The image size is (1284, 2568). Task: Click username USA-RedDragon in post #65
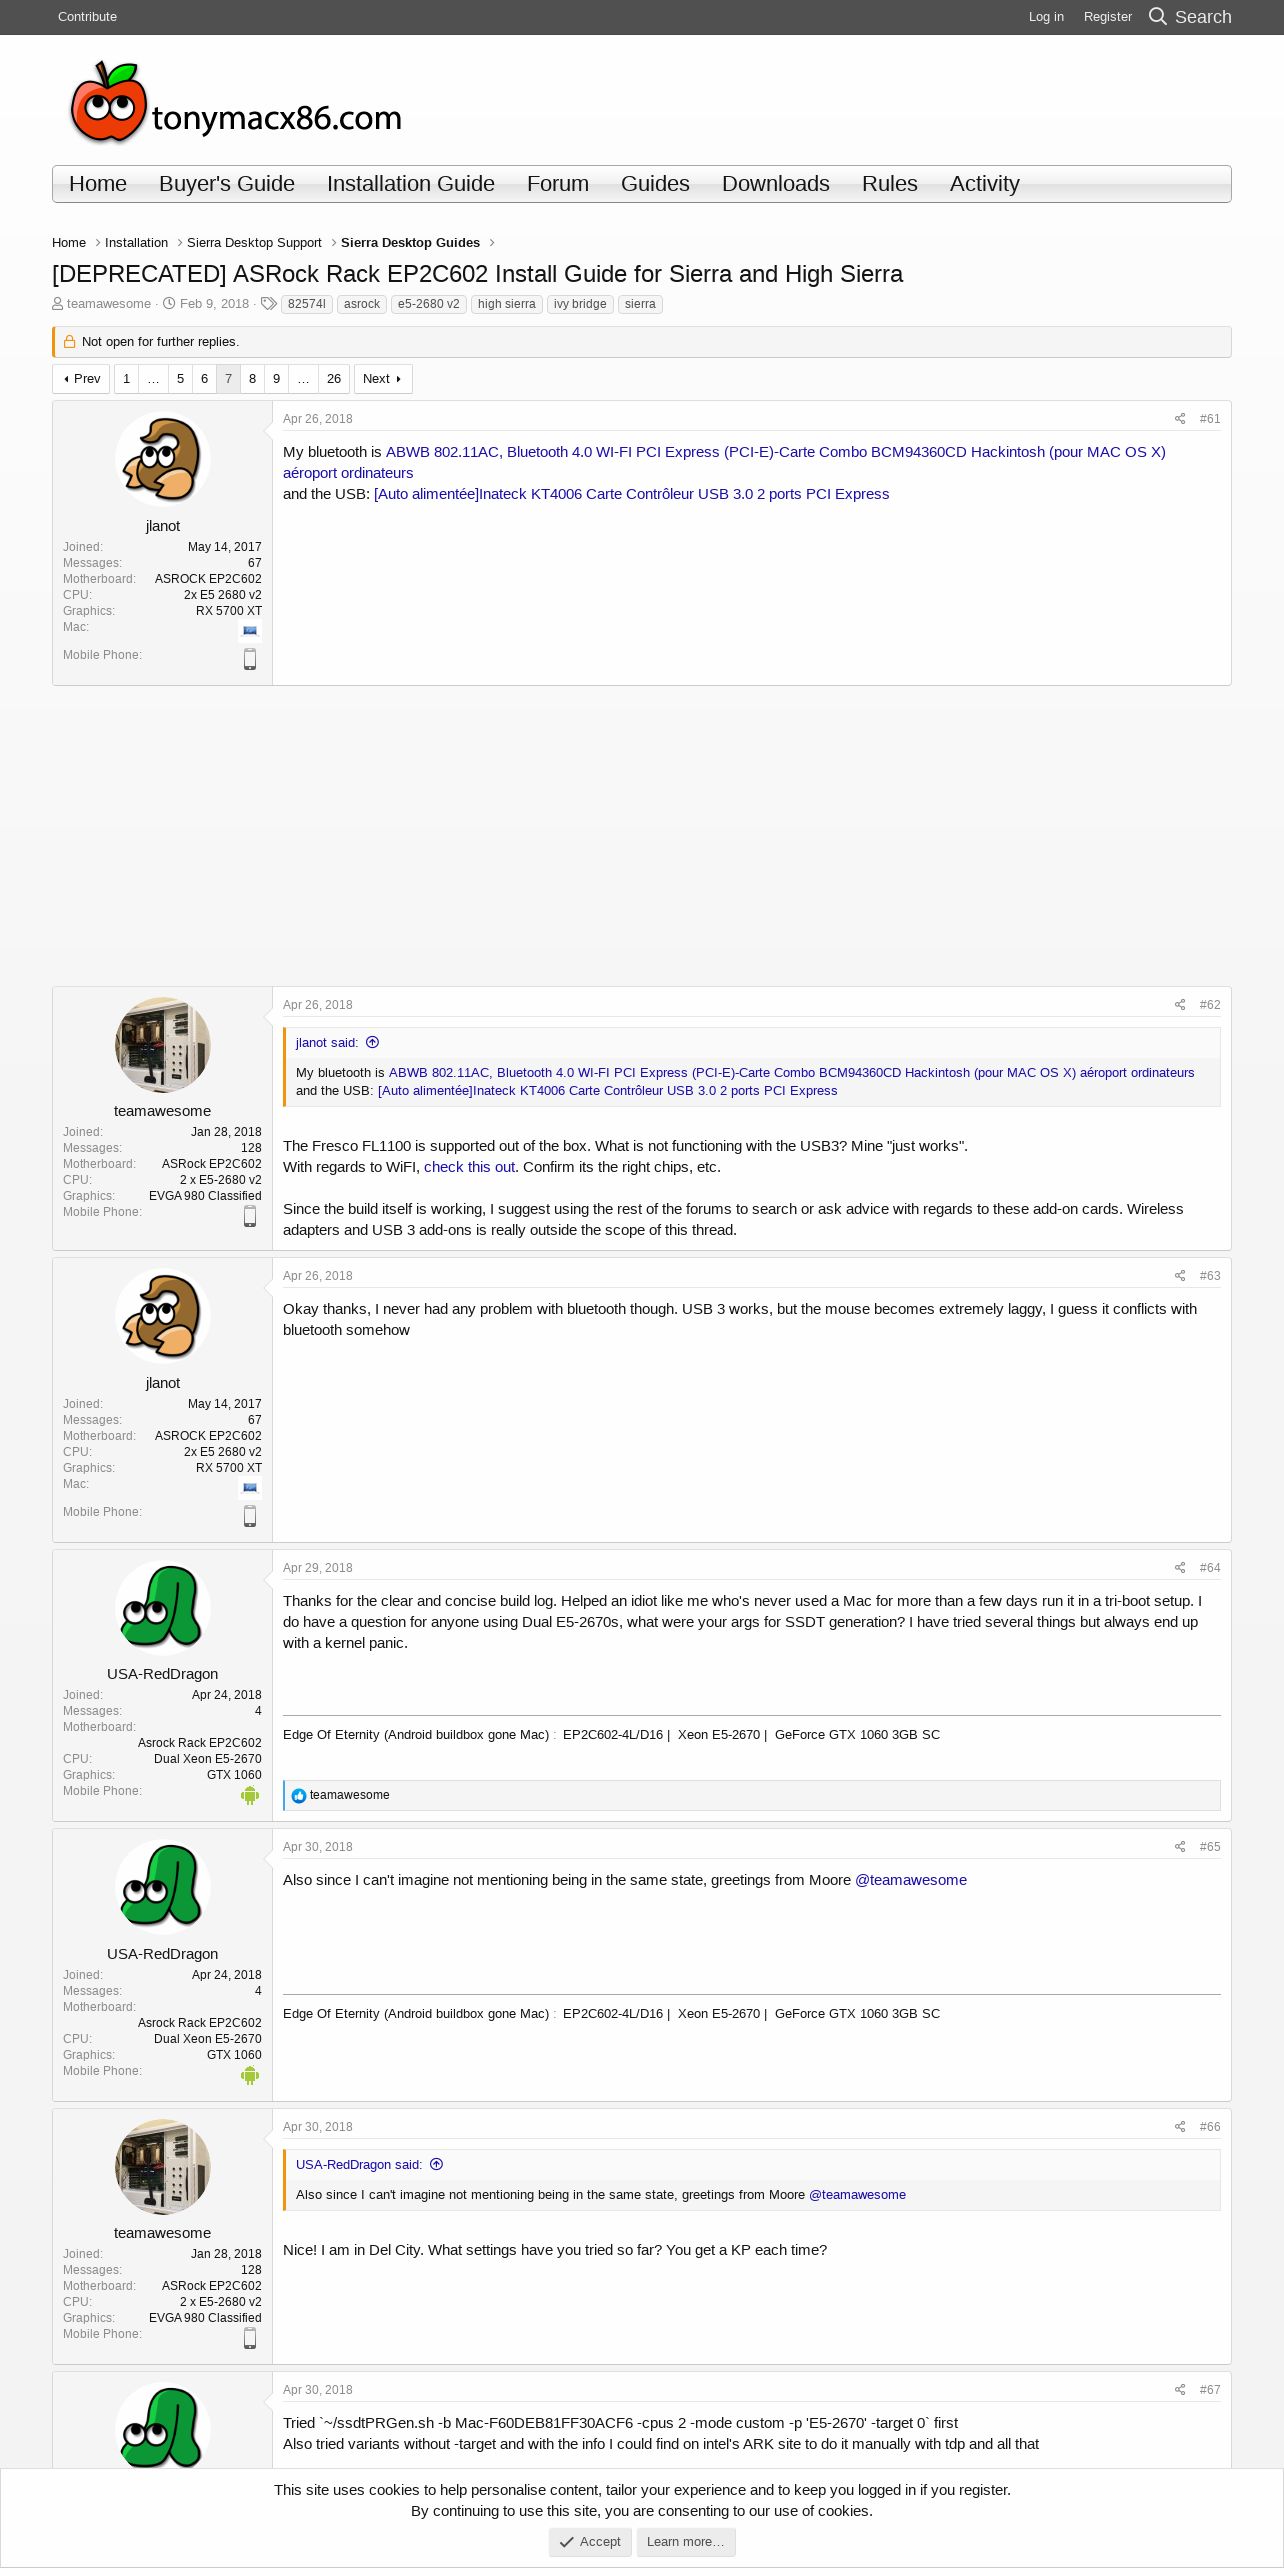(163, 1954)
